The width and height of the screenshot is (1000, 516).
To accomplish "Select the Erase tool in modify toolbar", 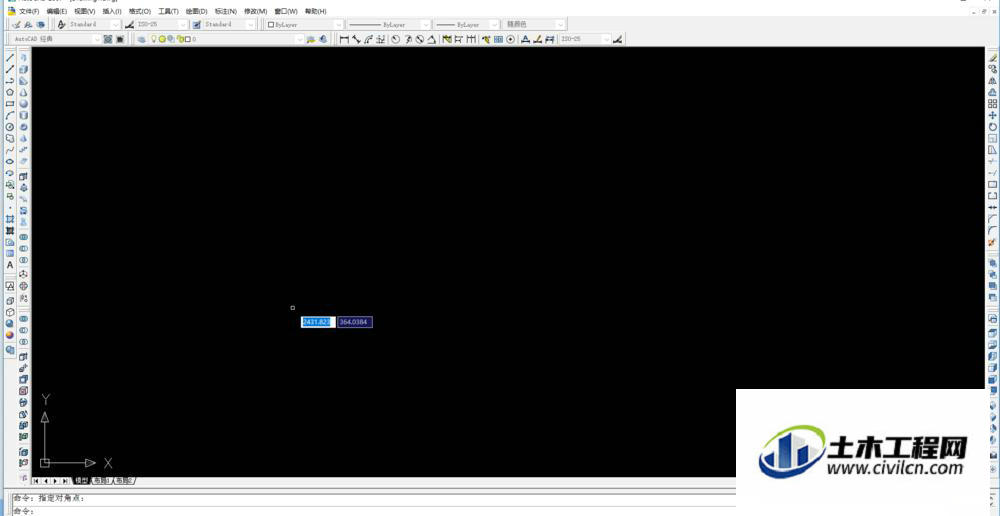I will 992,58.
